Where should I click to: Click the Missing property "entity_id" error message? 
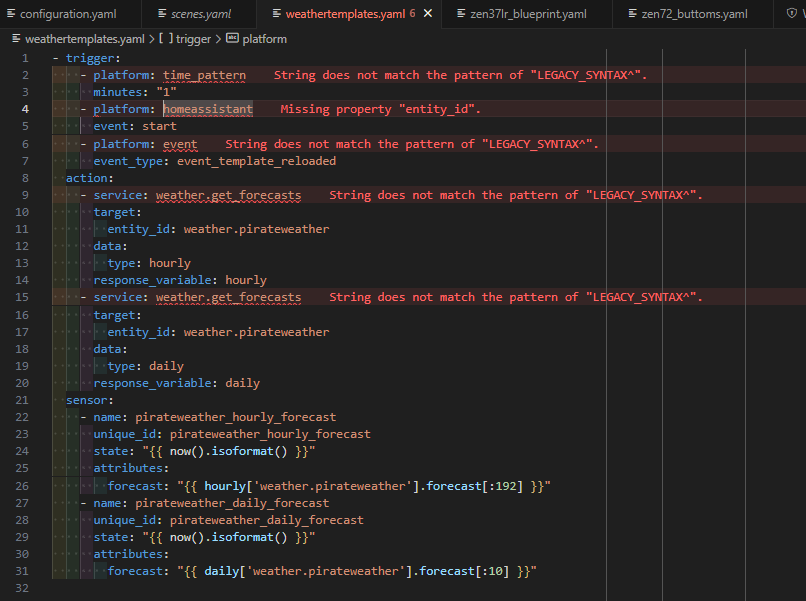point(380,109)
